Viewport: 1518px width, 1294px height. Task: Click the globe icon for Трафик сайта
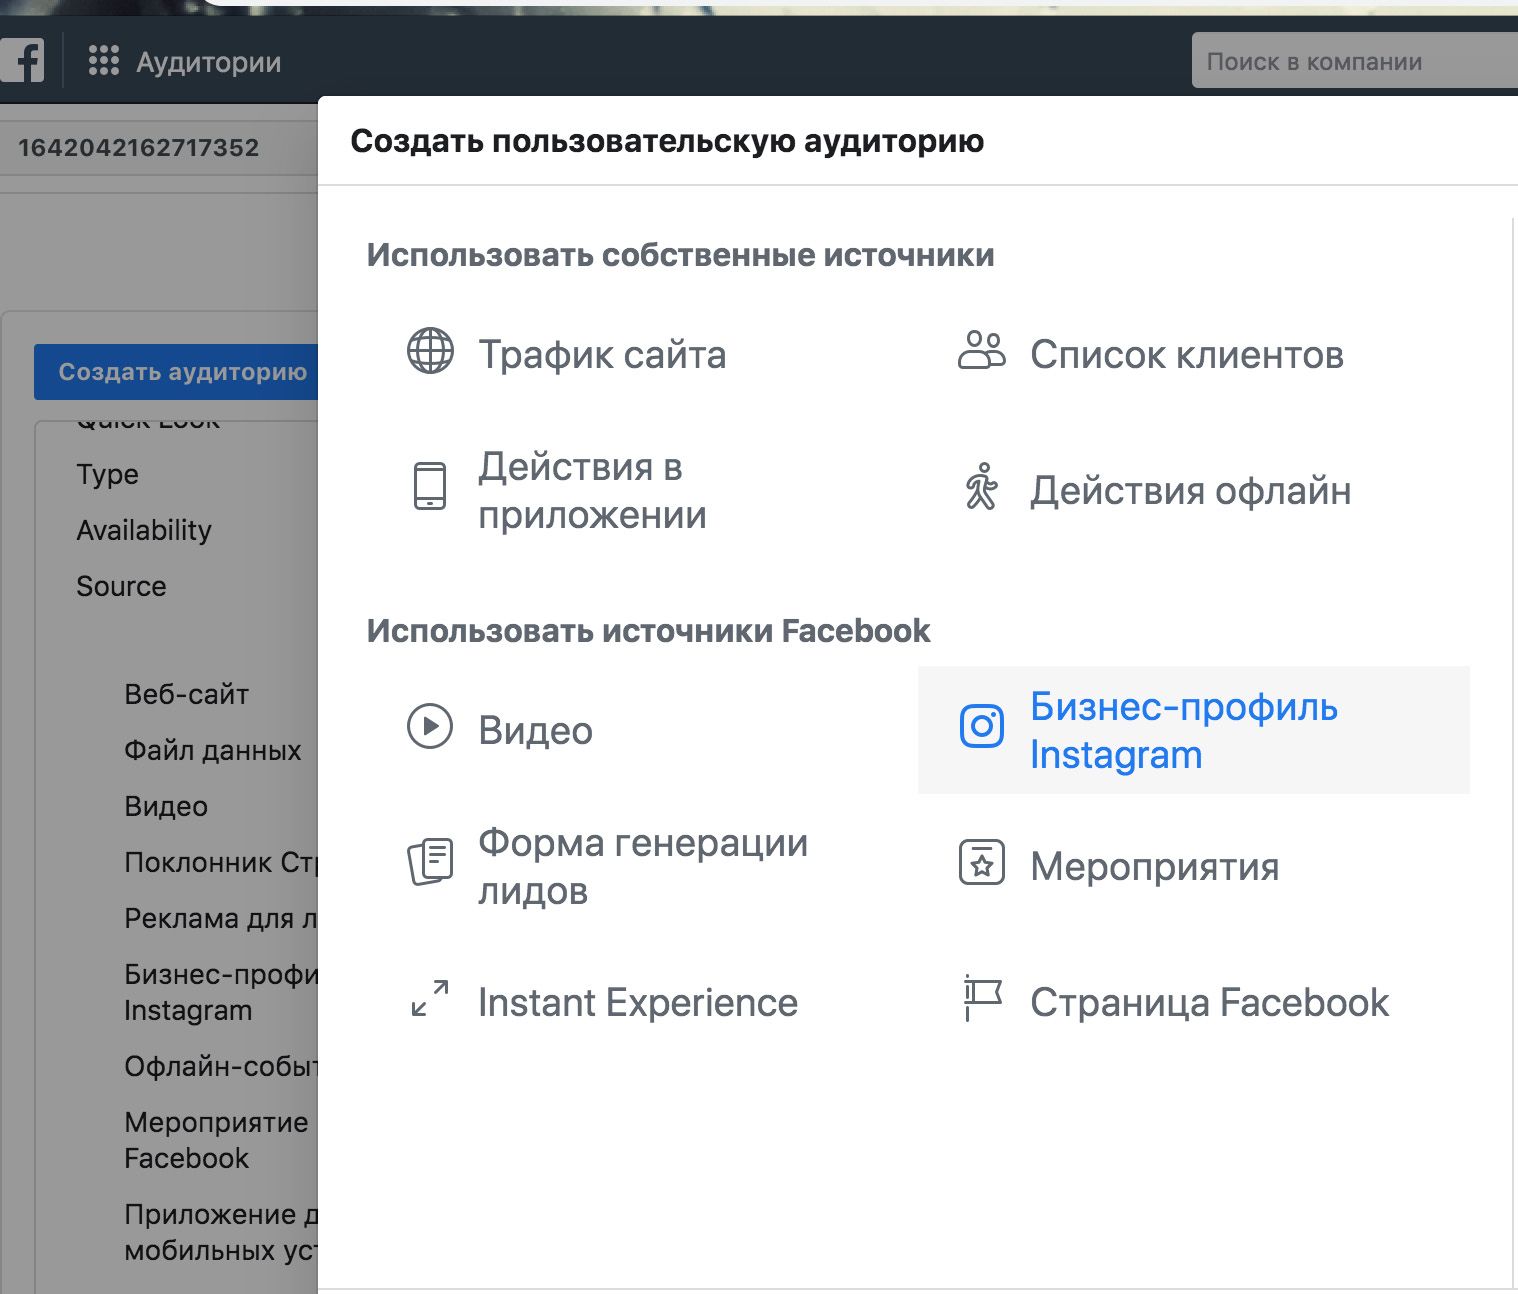click(430, 351)
